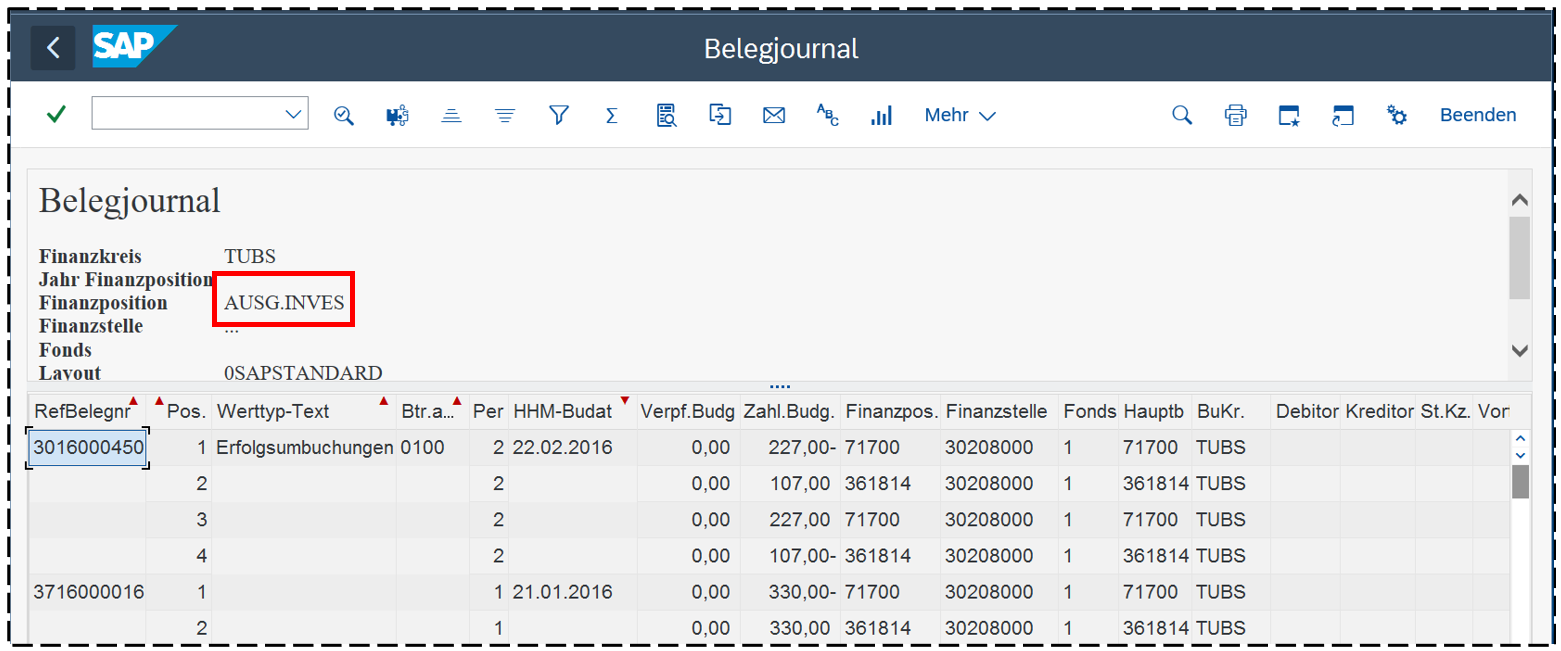Open the details magnifier icon
This screenshot has width=1561, height=651.
344,115
